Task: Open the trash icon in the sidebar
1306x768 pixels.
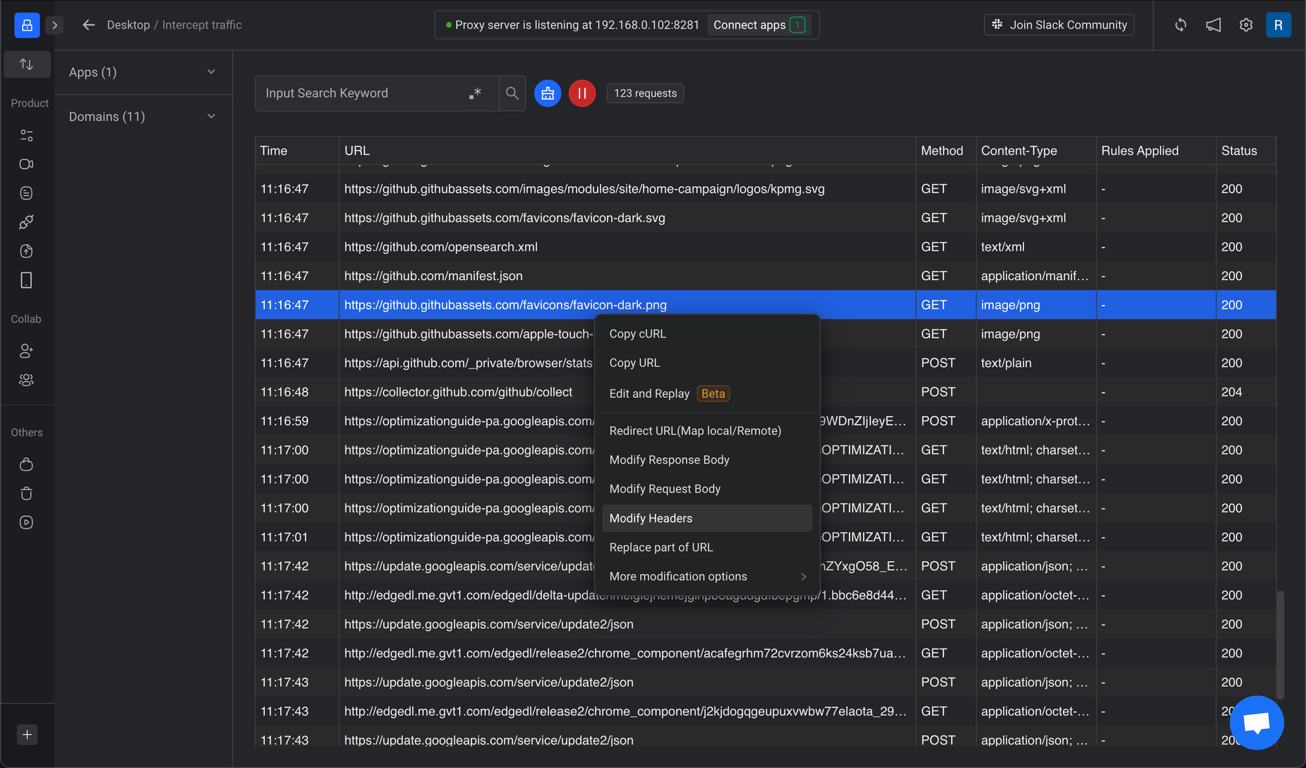Action: [x=27, y=493]
